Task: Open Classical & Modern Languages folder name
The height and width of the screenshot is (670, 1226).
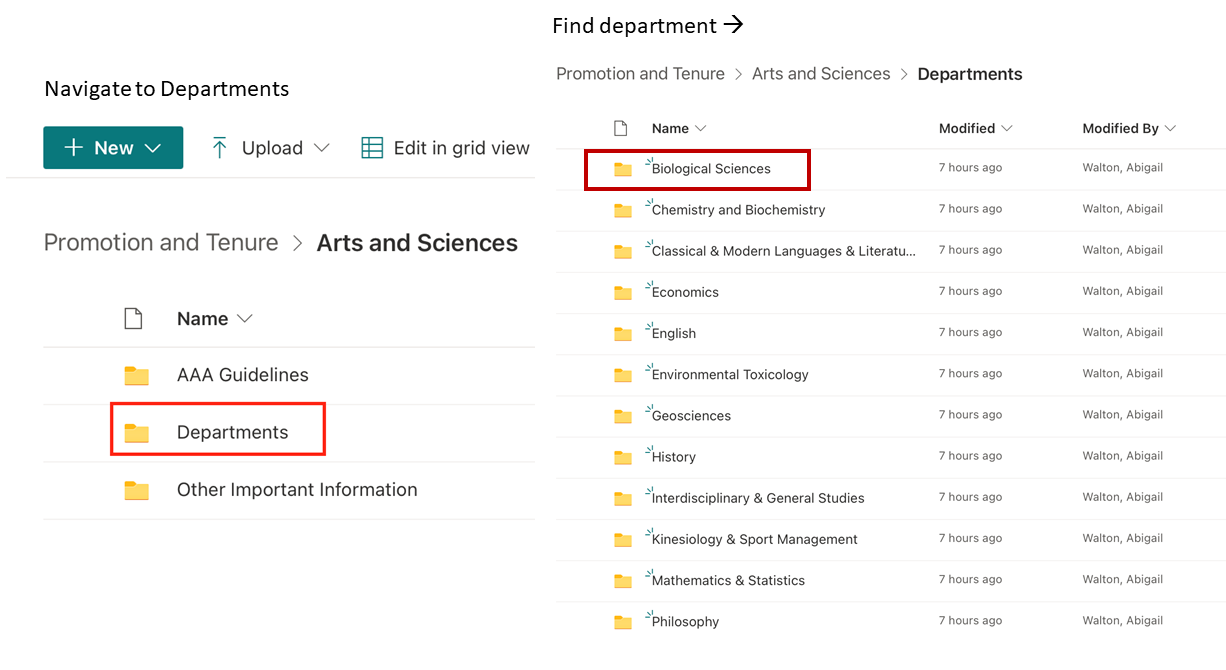Action: pos(783,251)
